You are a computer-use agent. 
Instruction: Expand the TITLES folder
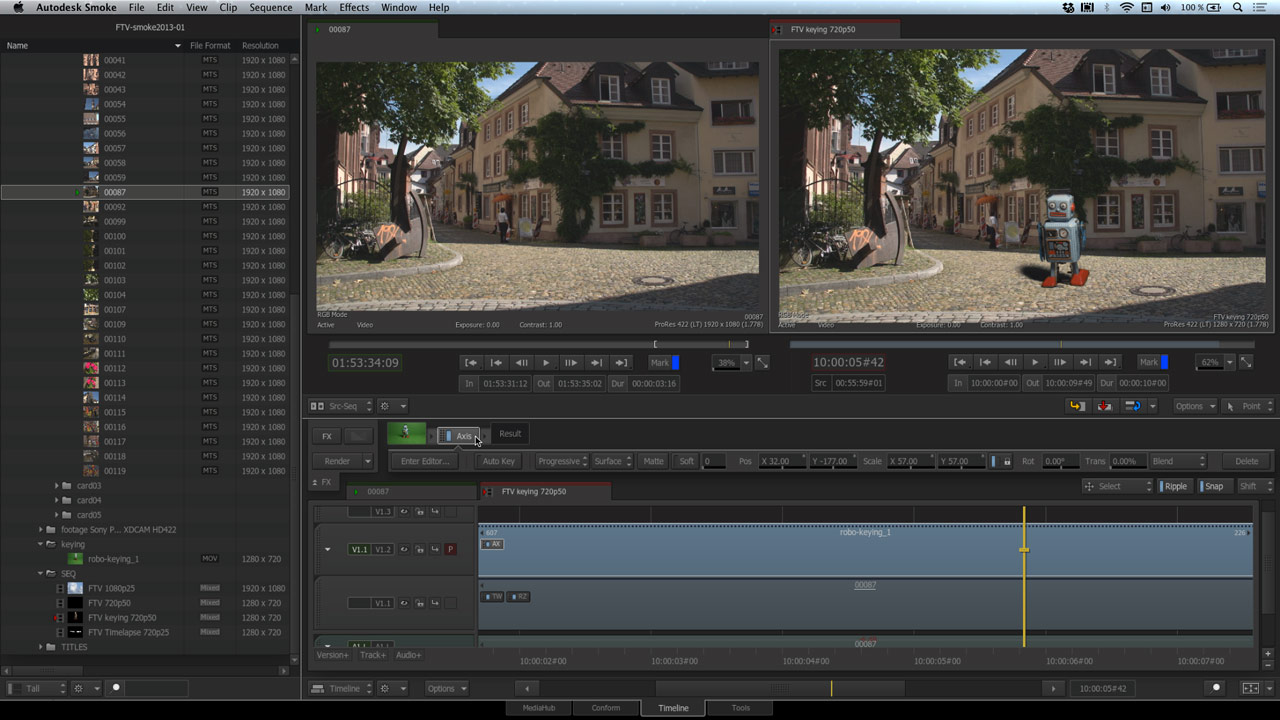(41, 647)
